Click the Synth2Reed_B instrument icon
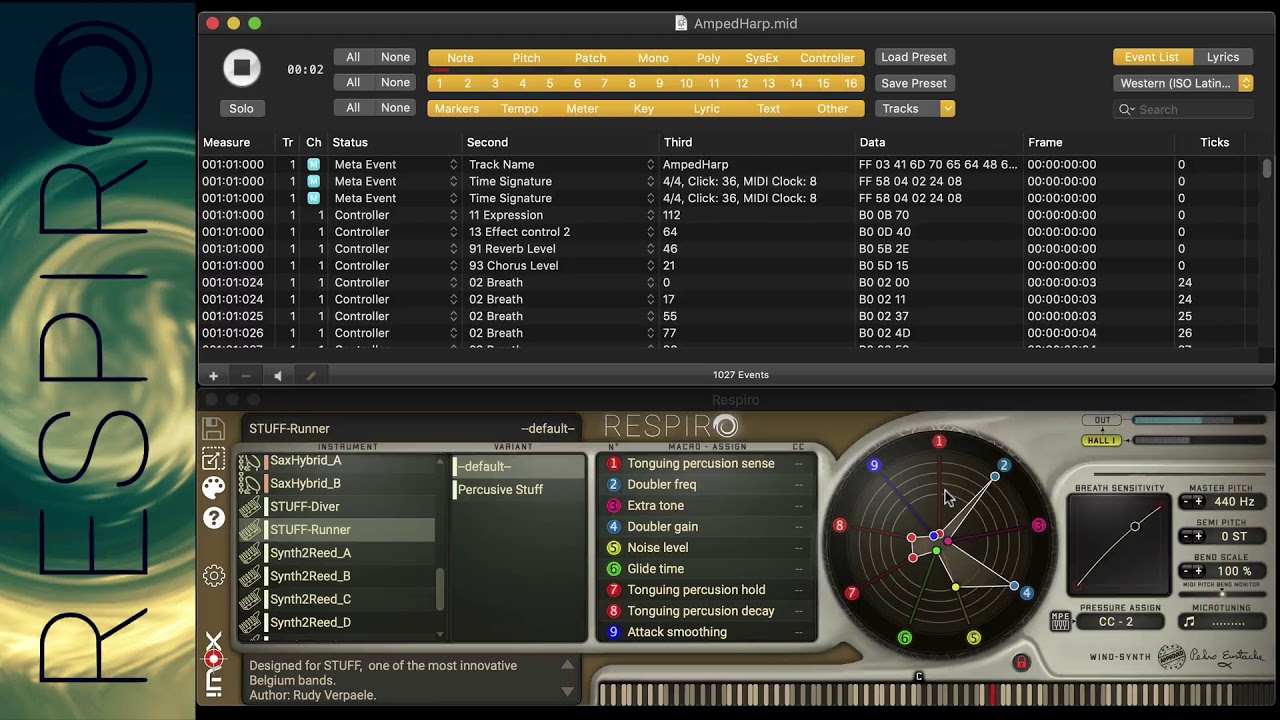The width and height of the screenshot is (1280, 720). click(249, 576)
